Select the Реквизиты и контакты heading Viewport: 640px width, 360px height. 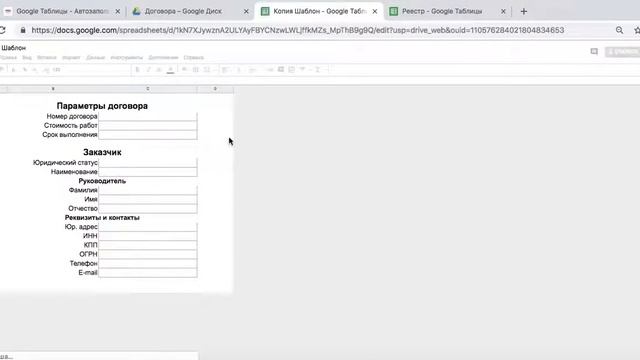click(x=102, y=218)
